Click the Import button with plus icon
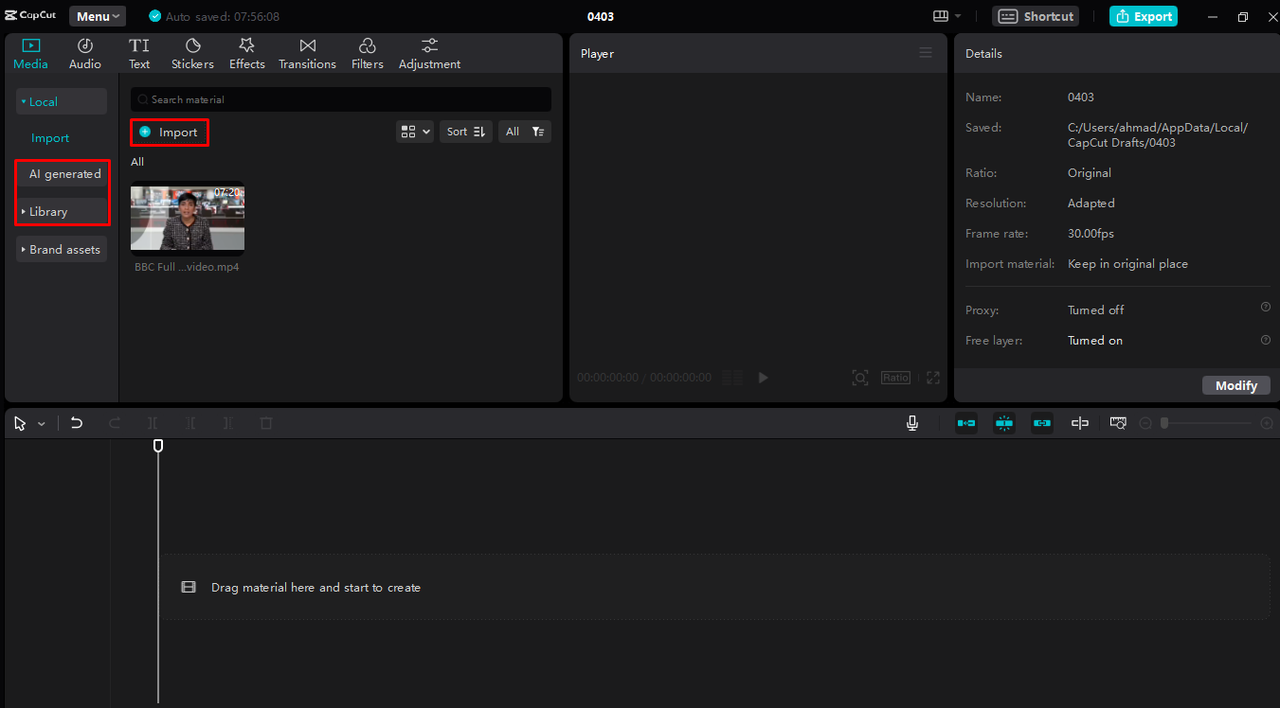This screenshot has height=708, width=1280. (169, 132)
